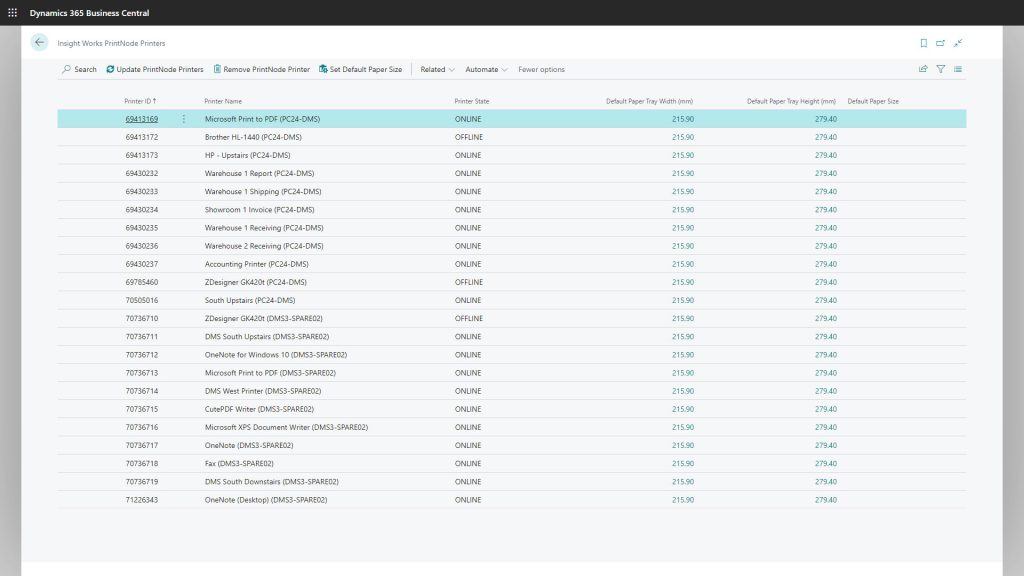Open page in a new window icon
The height and width of the screenshot is (576, 1024).
[x=940, y=43]
